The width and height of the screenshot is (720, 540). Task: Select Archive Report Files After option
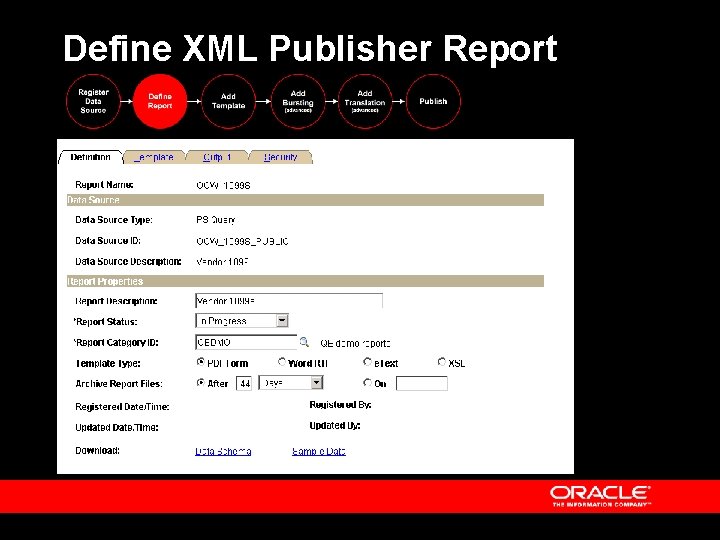pos(201,382)
